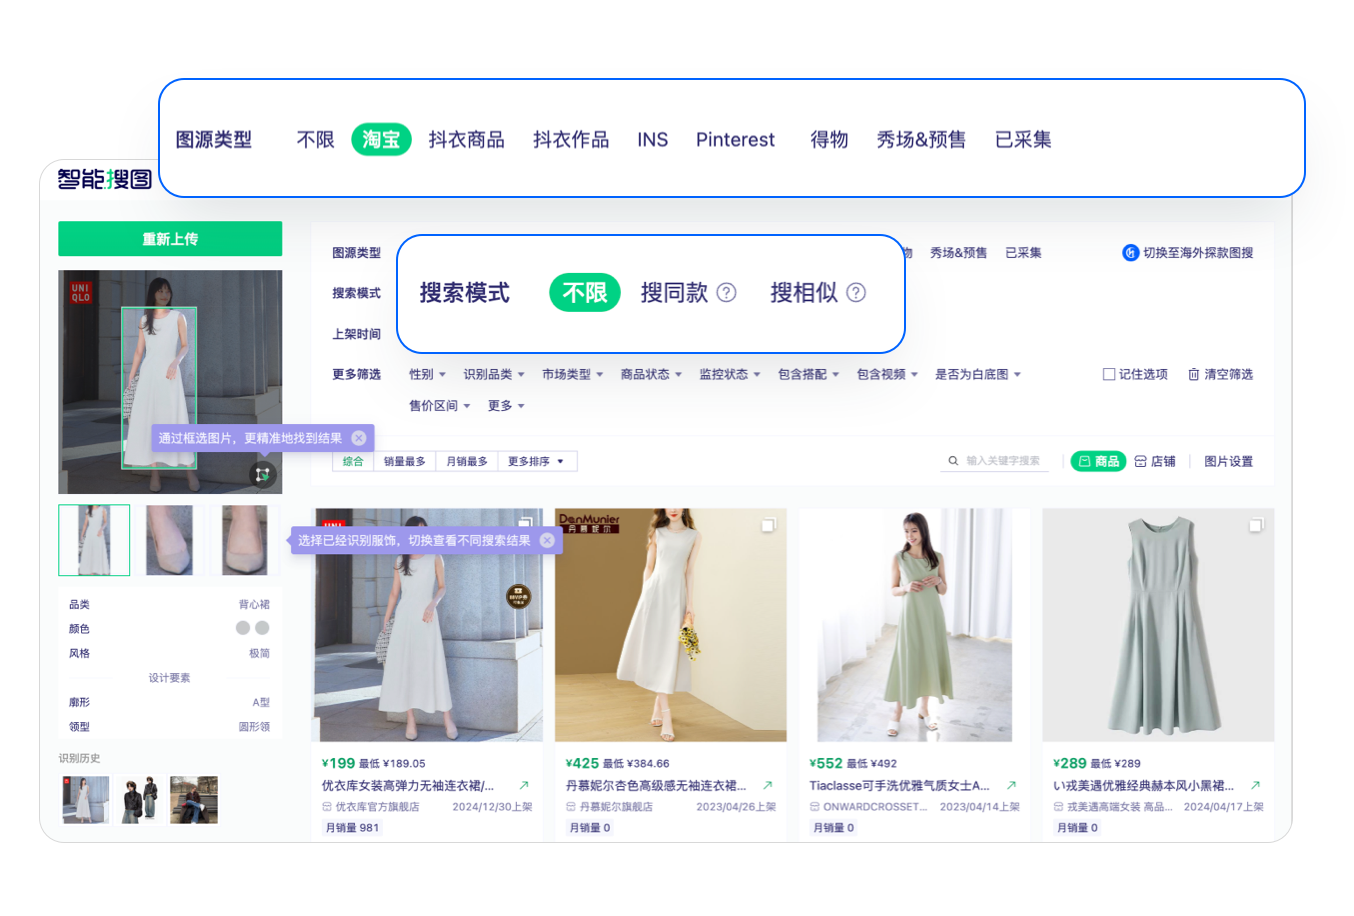Screen dimensions: 1354x916
Task: Click help icon next to 搜相似
Action: [856, 293]
